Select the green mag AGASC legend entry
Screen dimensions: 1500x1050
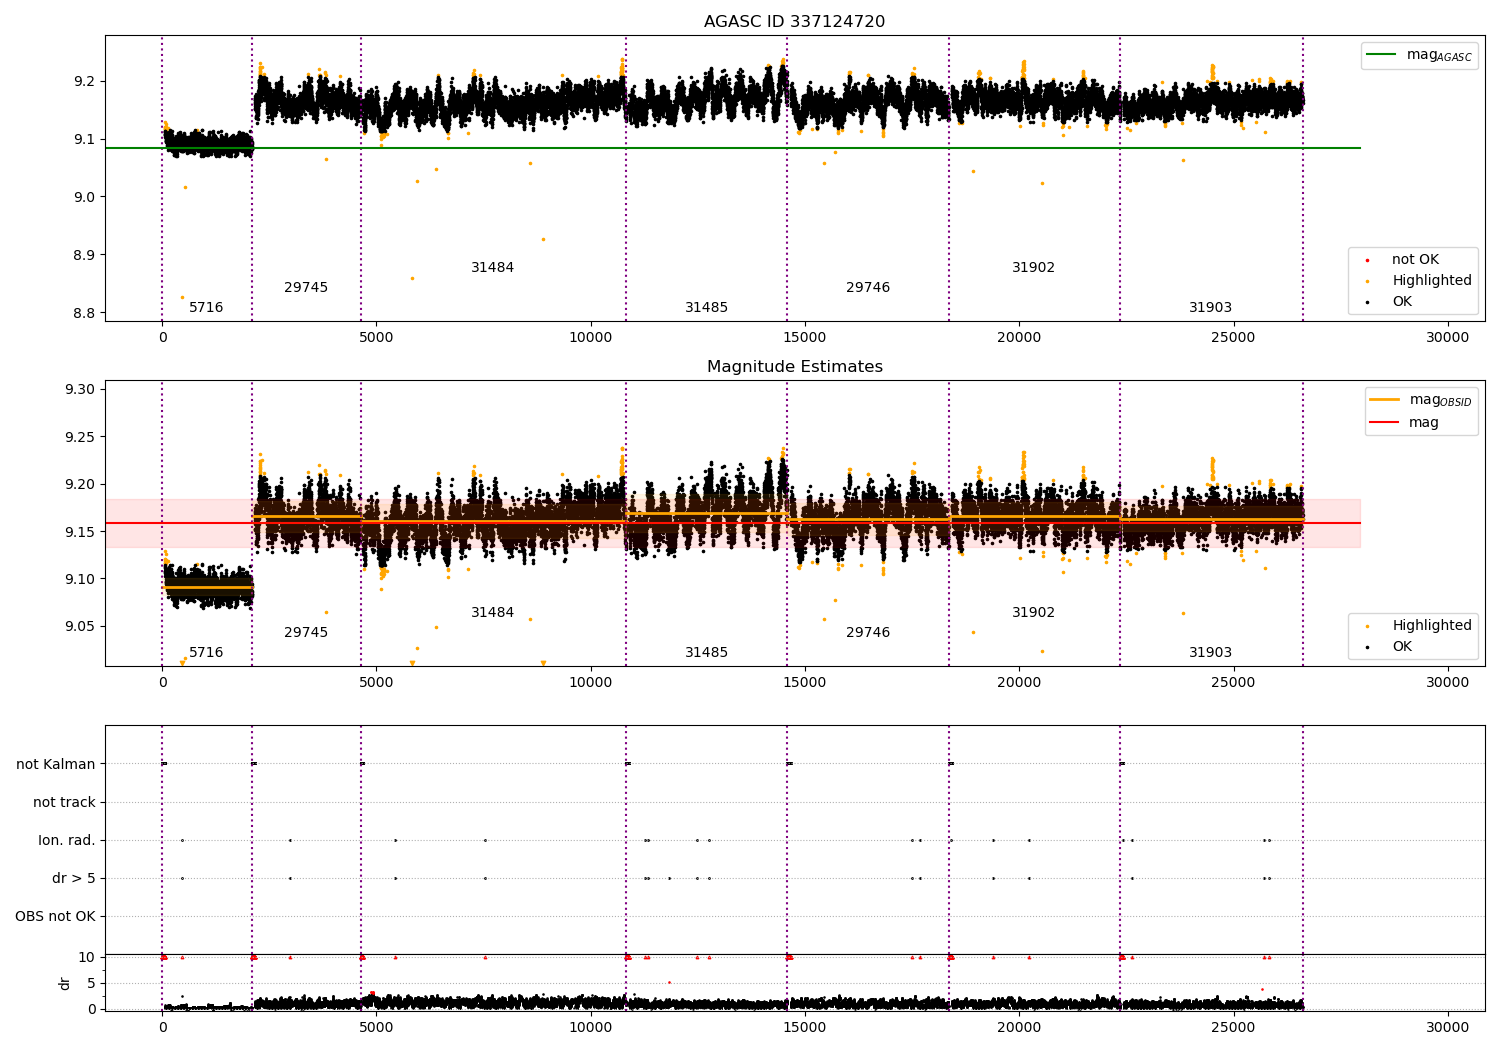[x=1419, y=55]
